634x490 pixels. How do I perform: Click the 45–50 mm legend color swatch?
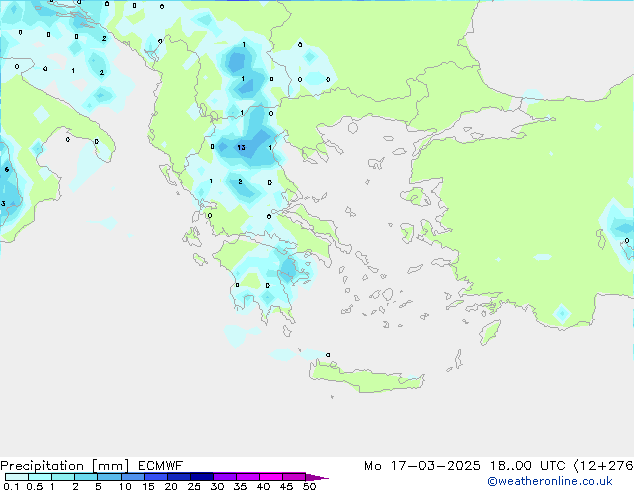(294, 477)
